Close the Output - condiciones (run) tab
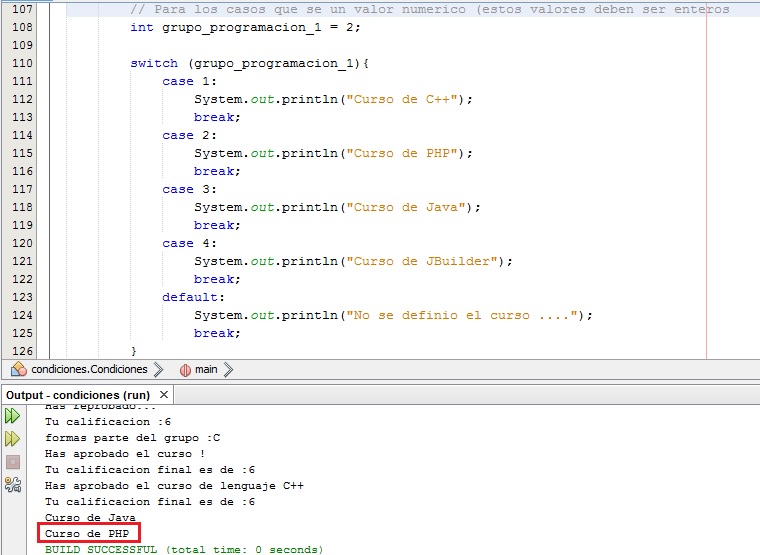Screen dimensions: 760x555 [164, 395]
